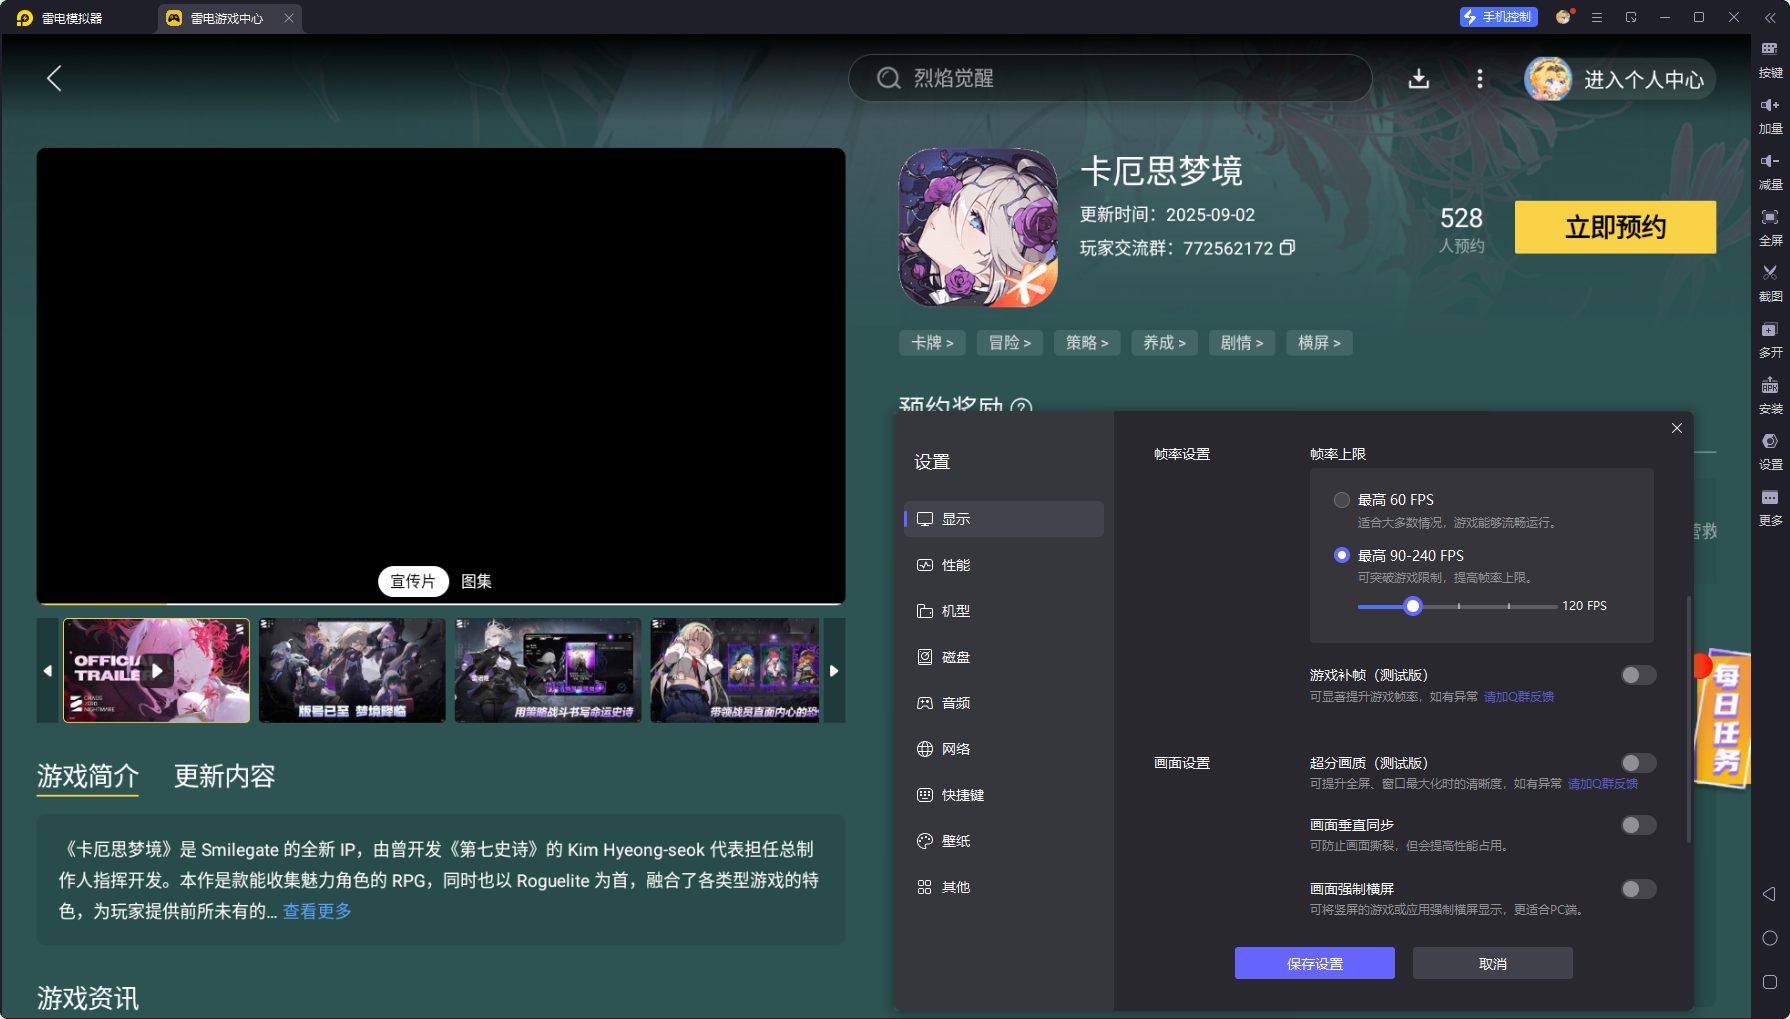Viewport: 1790px width, 1019px height.
Task: Take a screenshot via the 截图 icon
Action: point(1769,281)
